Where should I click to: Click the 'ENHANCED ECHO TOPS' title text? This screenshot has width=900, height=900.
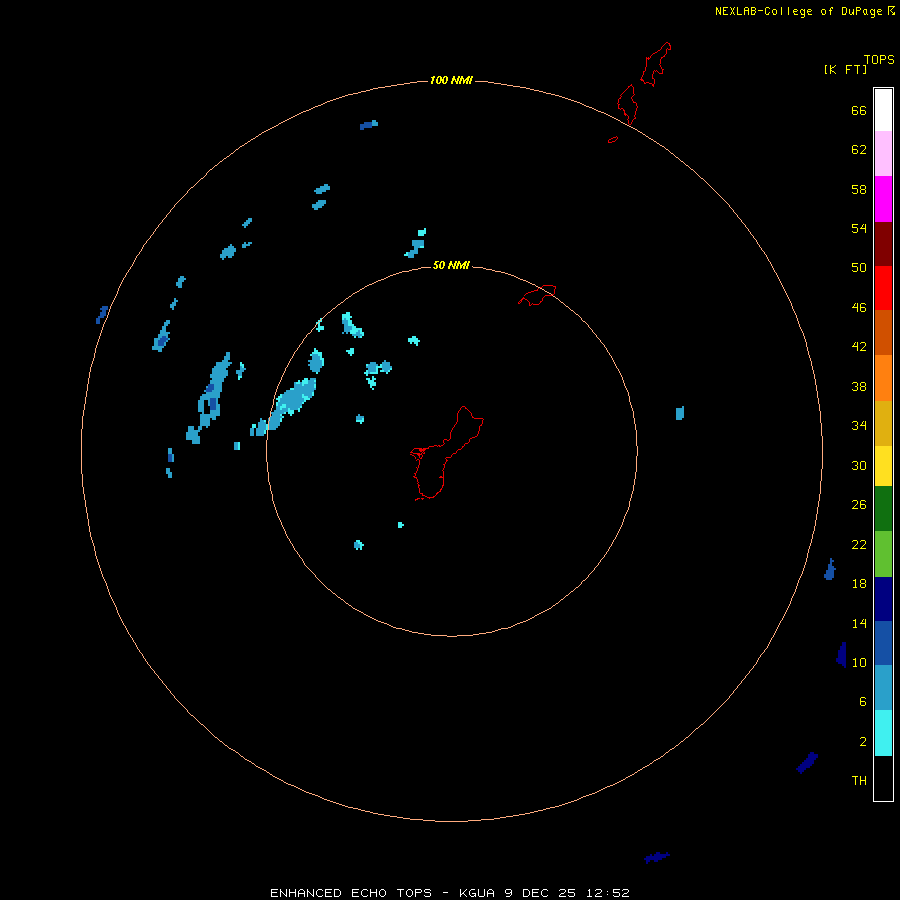(x=351, y=893)
